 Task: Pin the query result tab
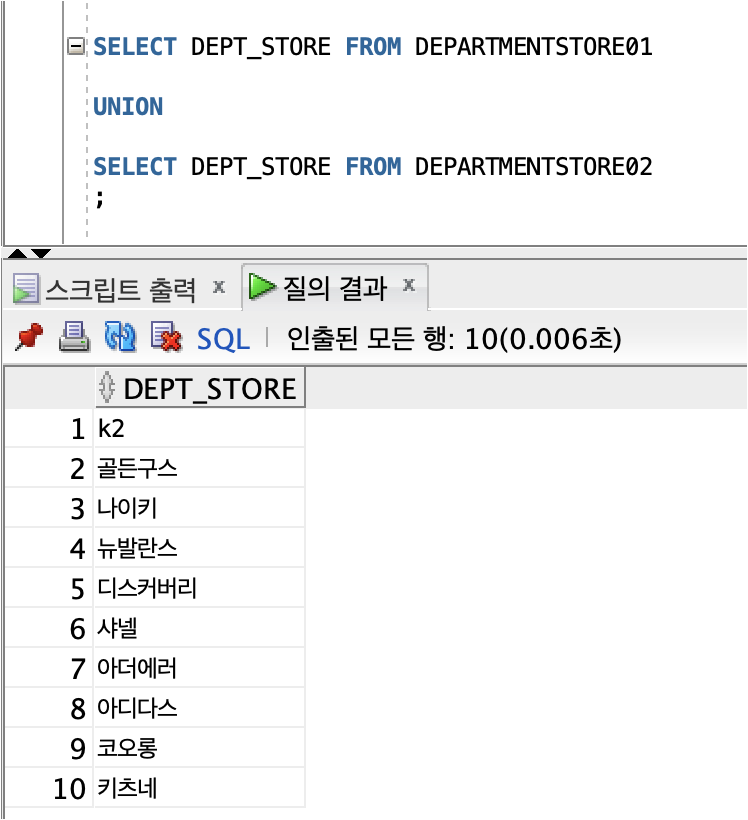(29, 337)
